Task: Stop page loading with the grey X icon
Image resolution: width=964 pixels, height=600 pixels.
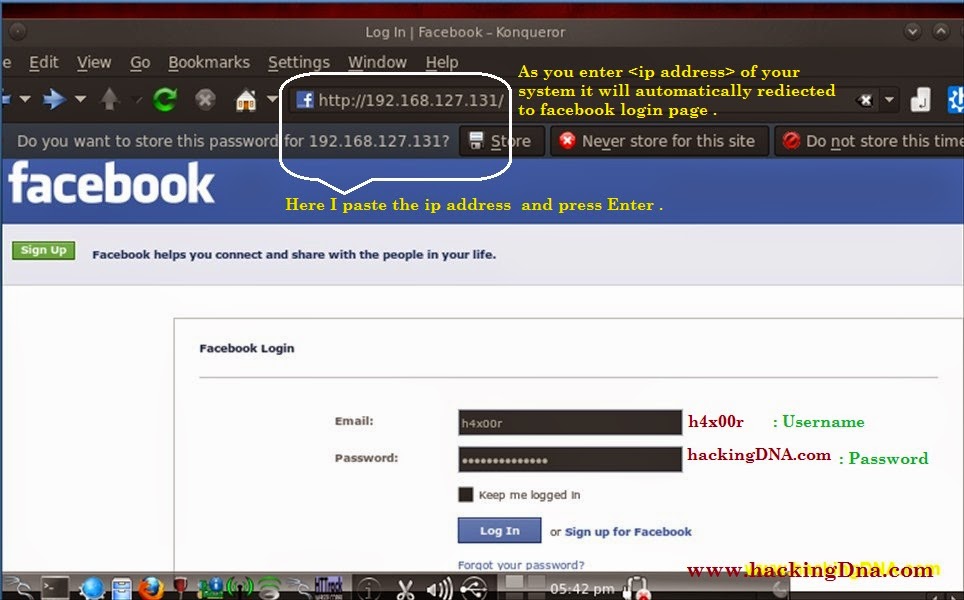Action: [205, 99]
